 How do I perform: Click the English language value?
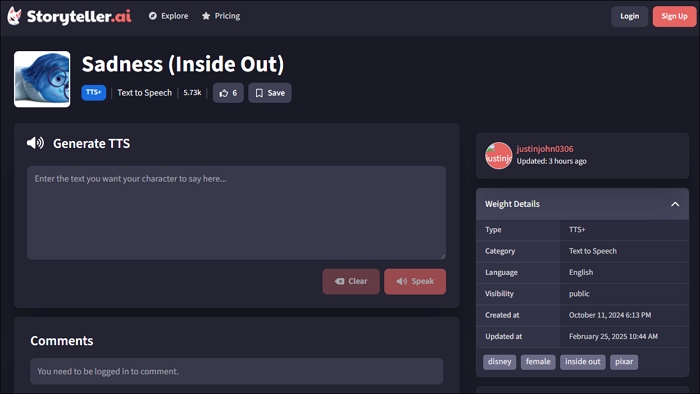581,272
